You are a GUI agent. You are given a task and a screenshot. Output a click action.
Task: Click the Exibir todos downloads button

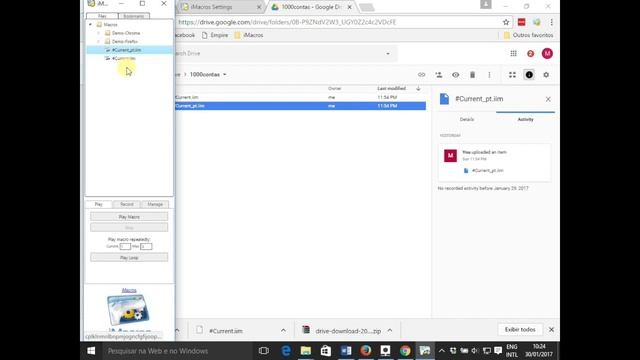[x=520, y=329]
